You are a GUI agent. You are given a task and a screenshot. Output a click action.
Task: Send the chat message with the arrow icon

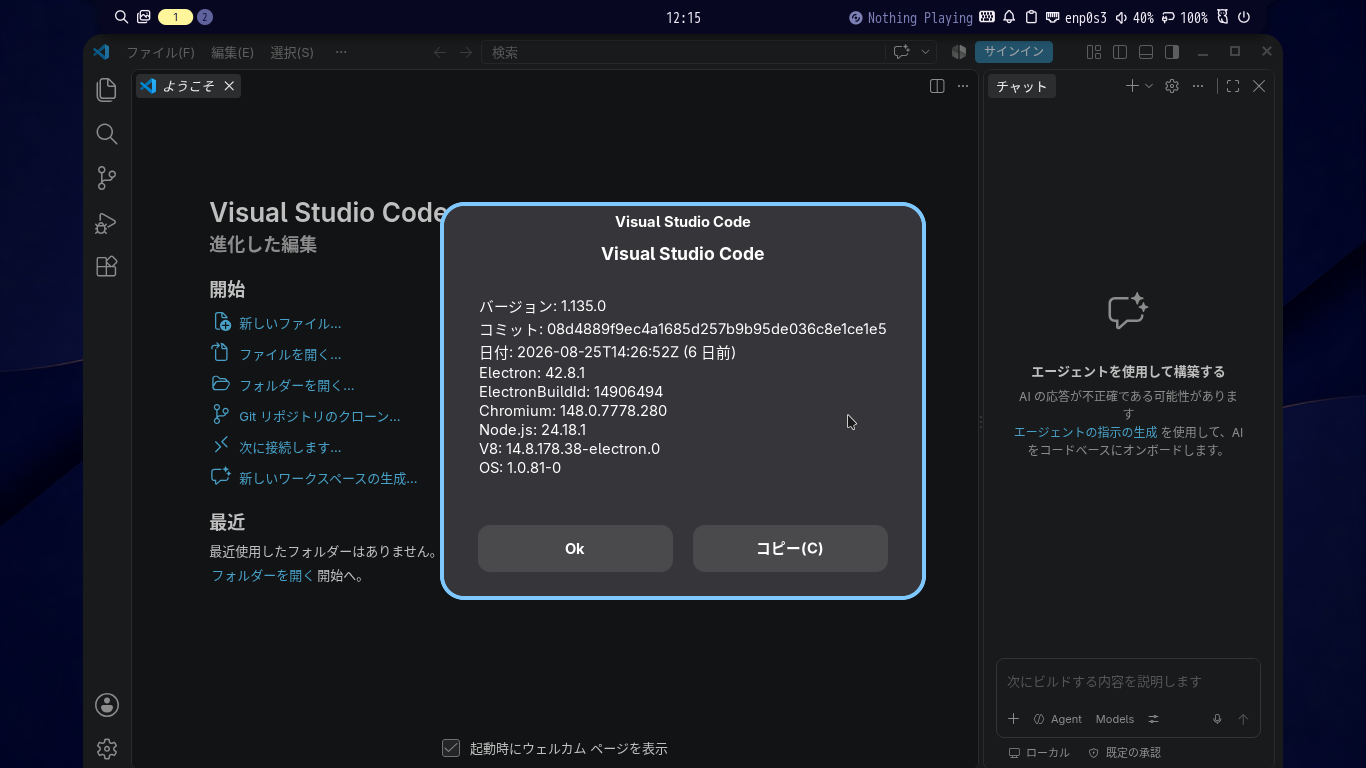1243,719
